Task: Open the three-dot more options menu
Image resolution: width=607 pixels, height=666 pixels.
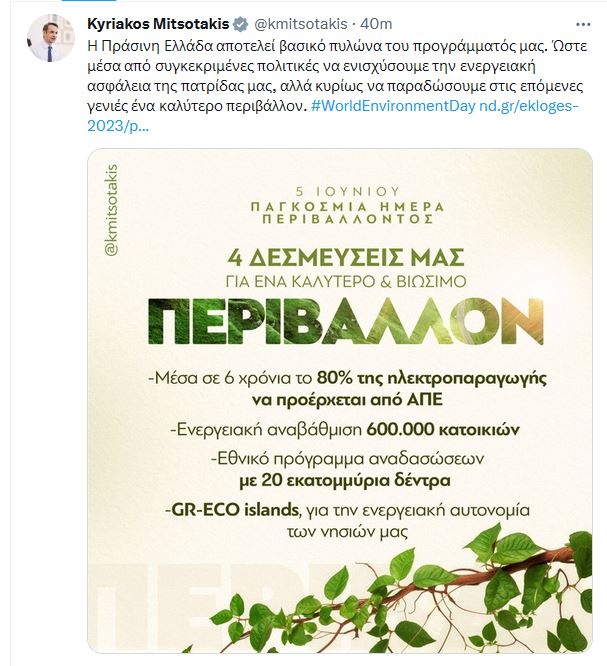Action: click(x=584, y=22)
